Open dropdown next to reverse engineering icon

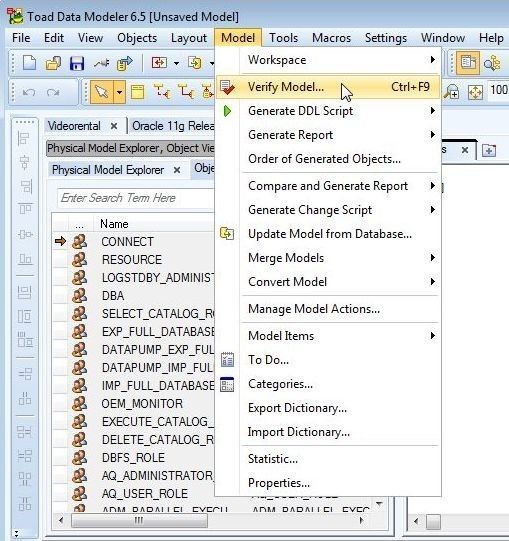pyautogui.click(x=176, y=63)
